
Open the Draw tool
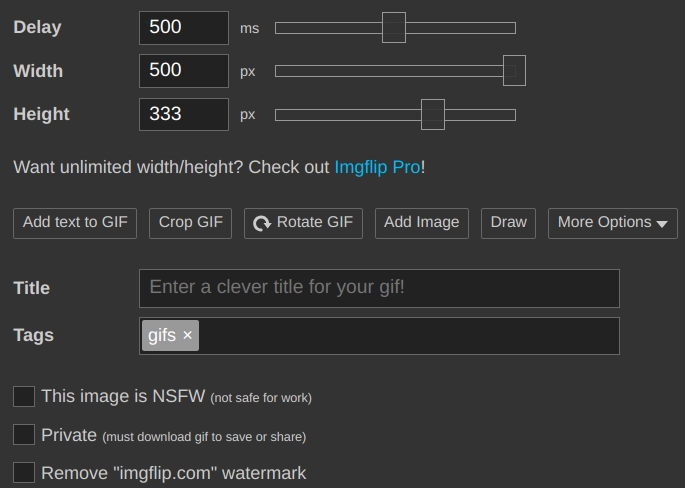508,223
